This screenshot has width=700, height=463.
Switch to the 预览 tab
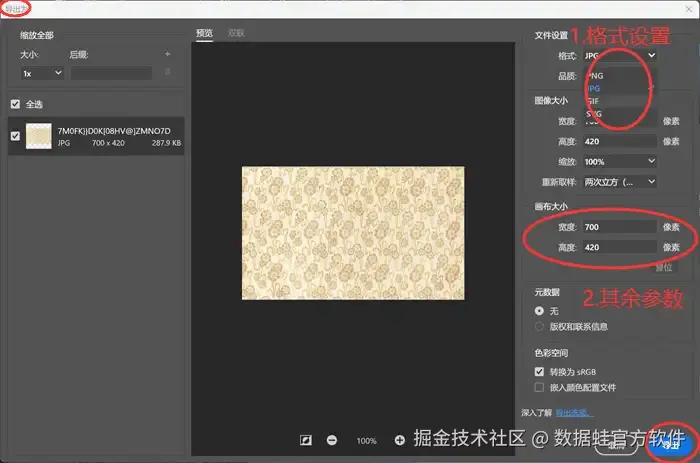point(204,33)
